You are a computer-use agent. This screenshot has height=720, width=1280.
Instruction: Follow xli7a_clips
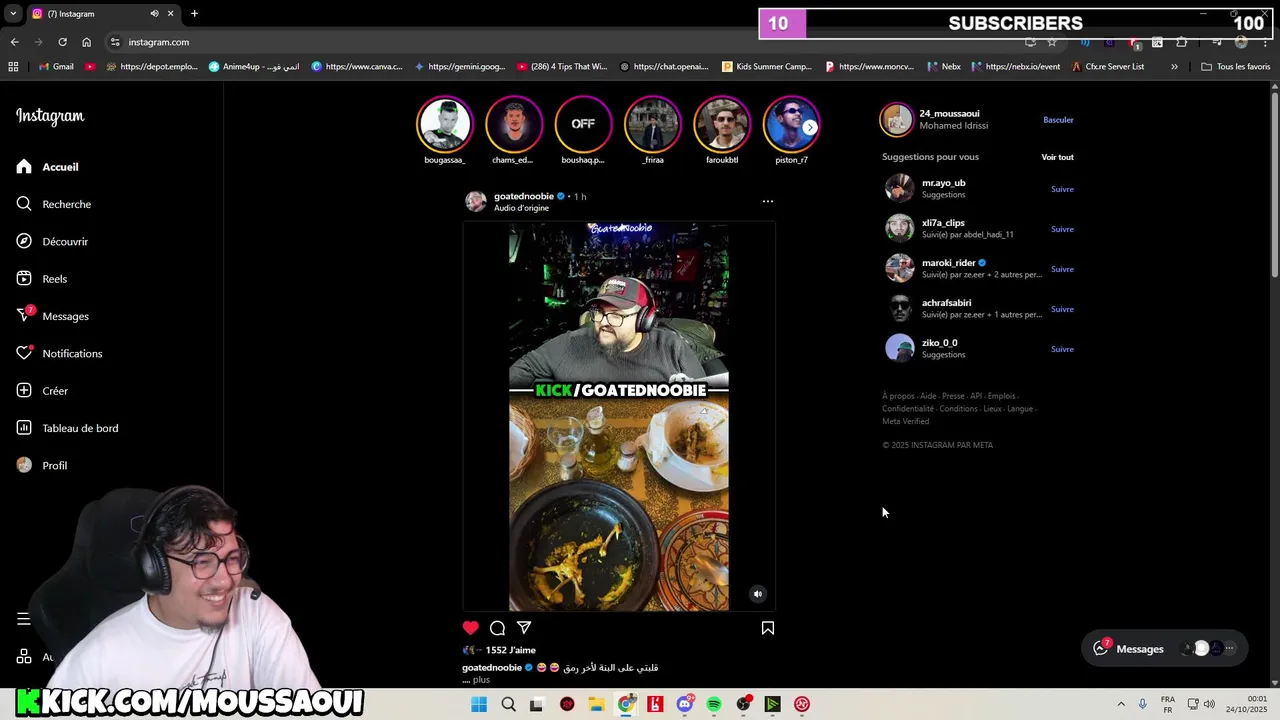(x=1062, y=229)
